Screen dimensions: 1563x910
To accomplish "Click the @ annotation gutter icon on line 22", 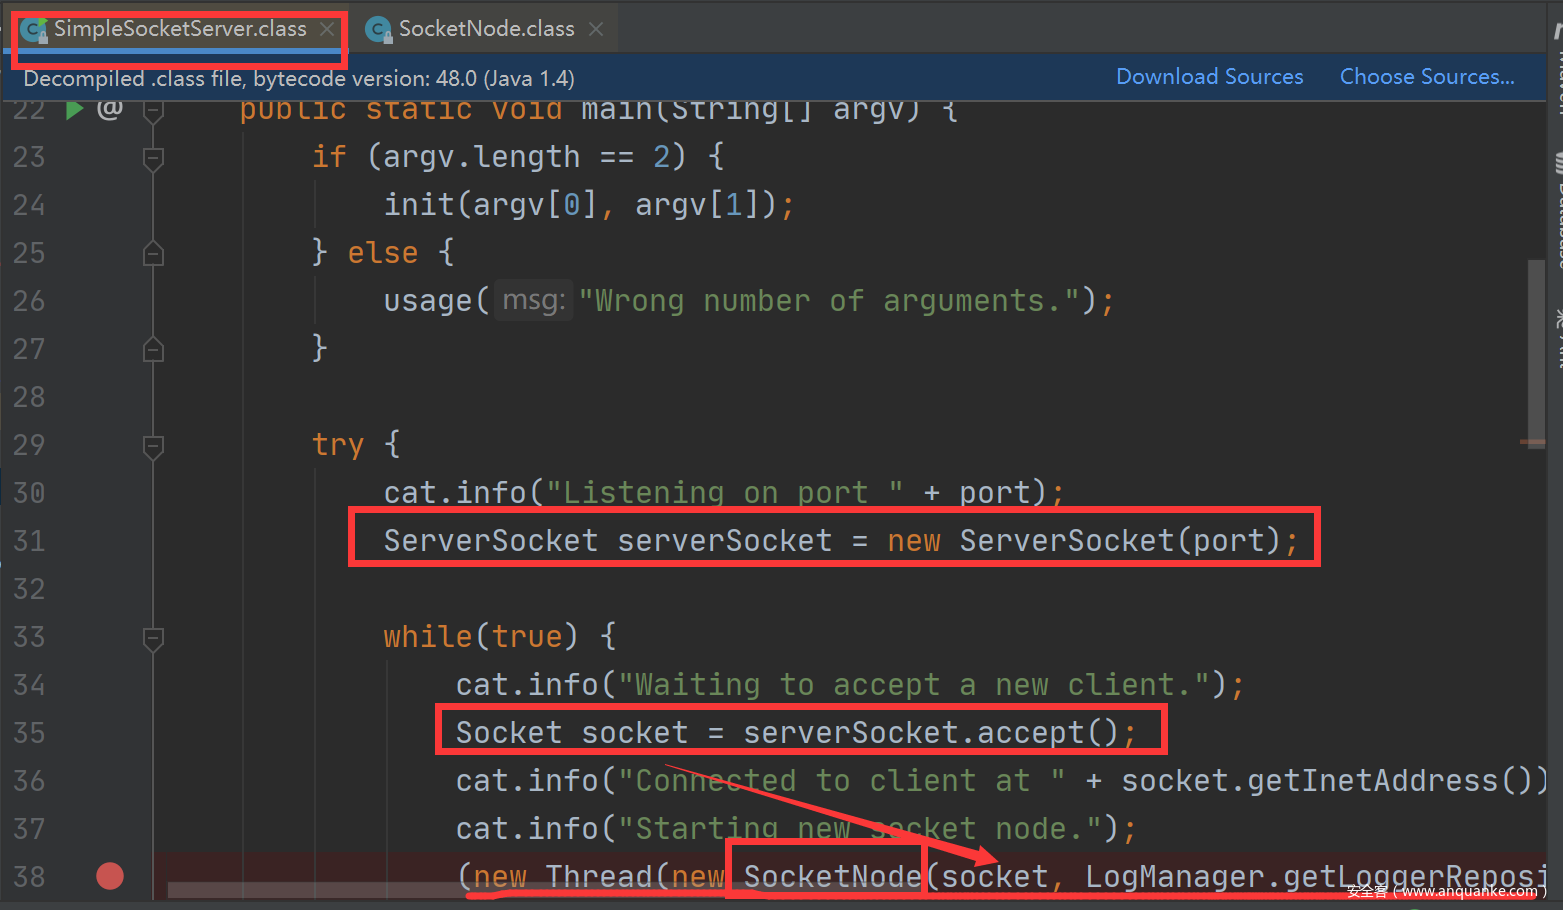I will [109, 108].
